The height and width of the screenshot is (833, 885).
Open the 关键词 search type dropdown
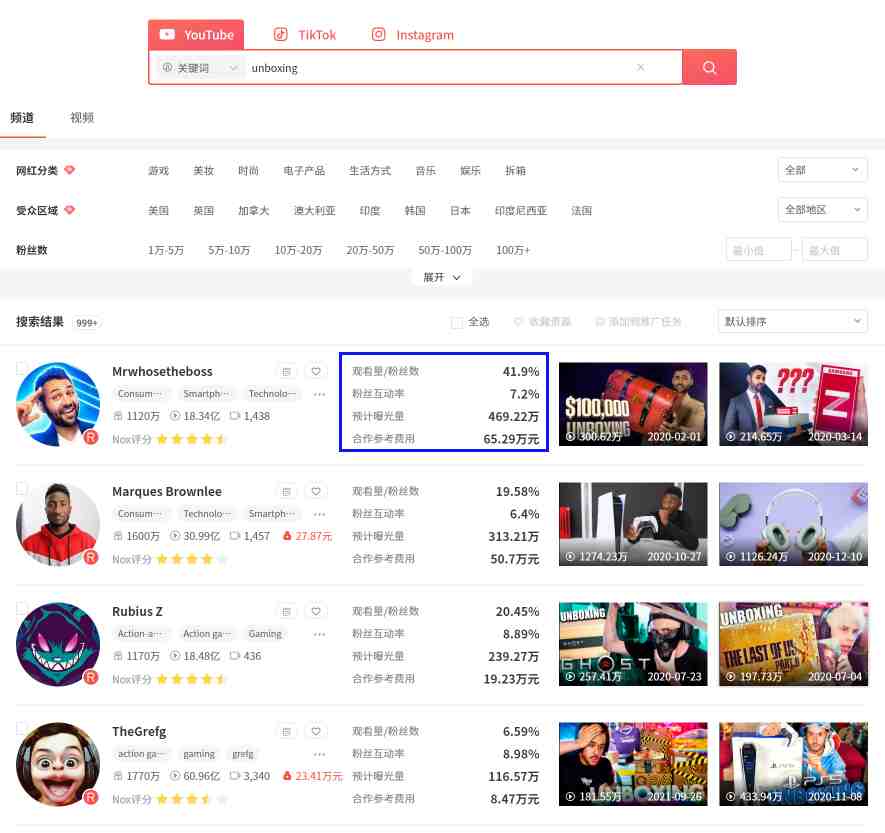(x=199, y=68)
